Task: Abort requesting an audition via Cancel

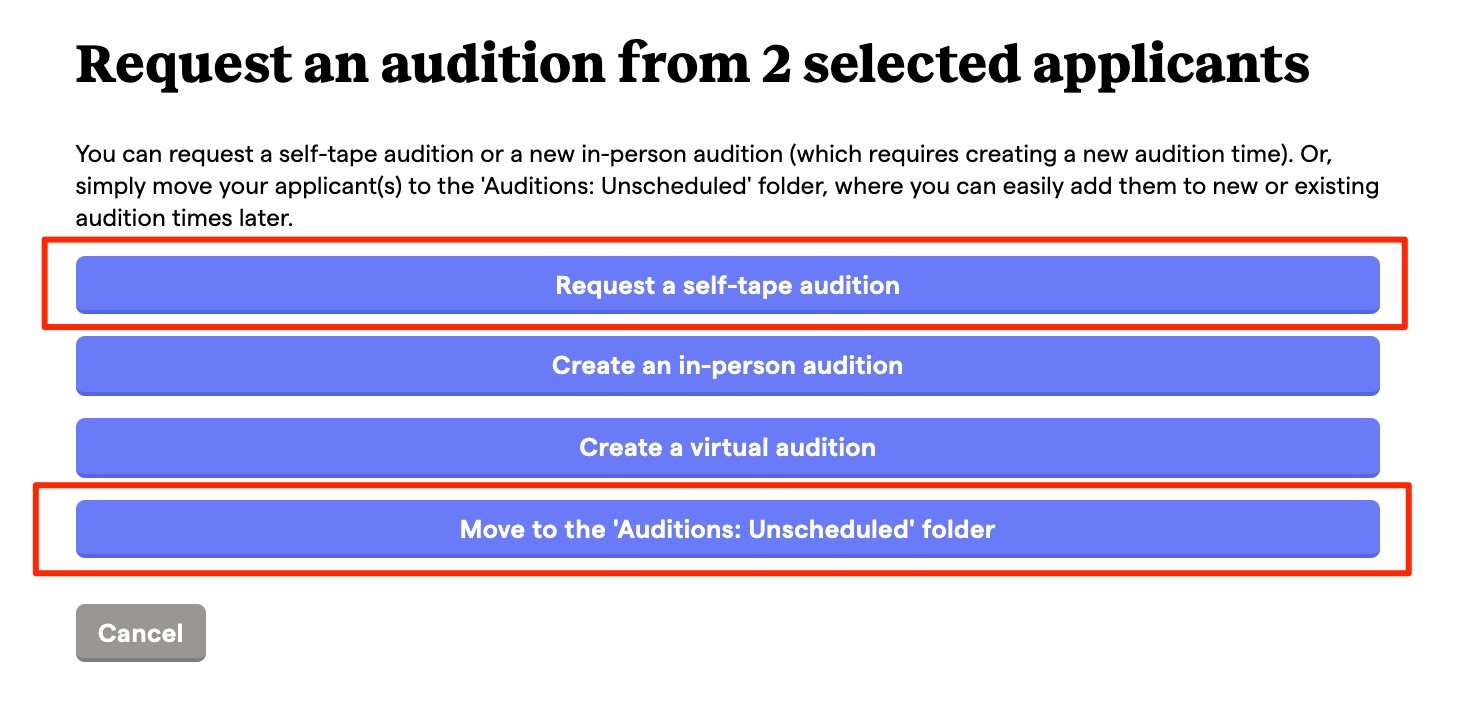Action: (140, 633)
